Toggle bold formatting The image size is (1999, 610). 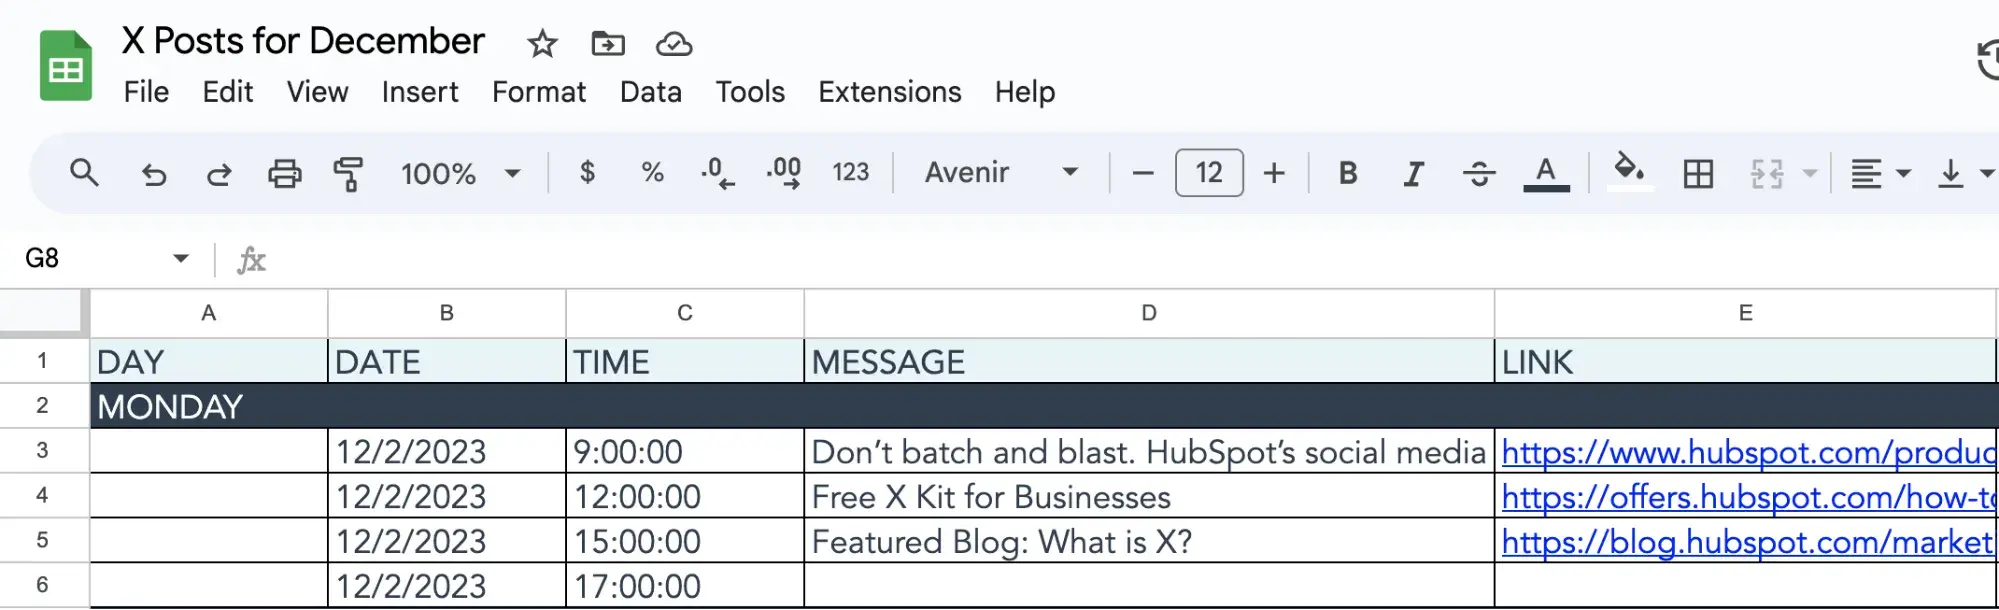1347,173
